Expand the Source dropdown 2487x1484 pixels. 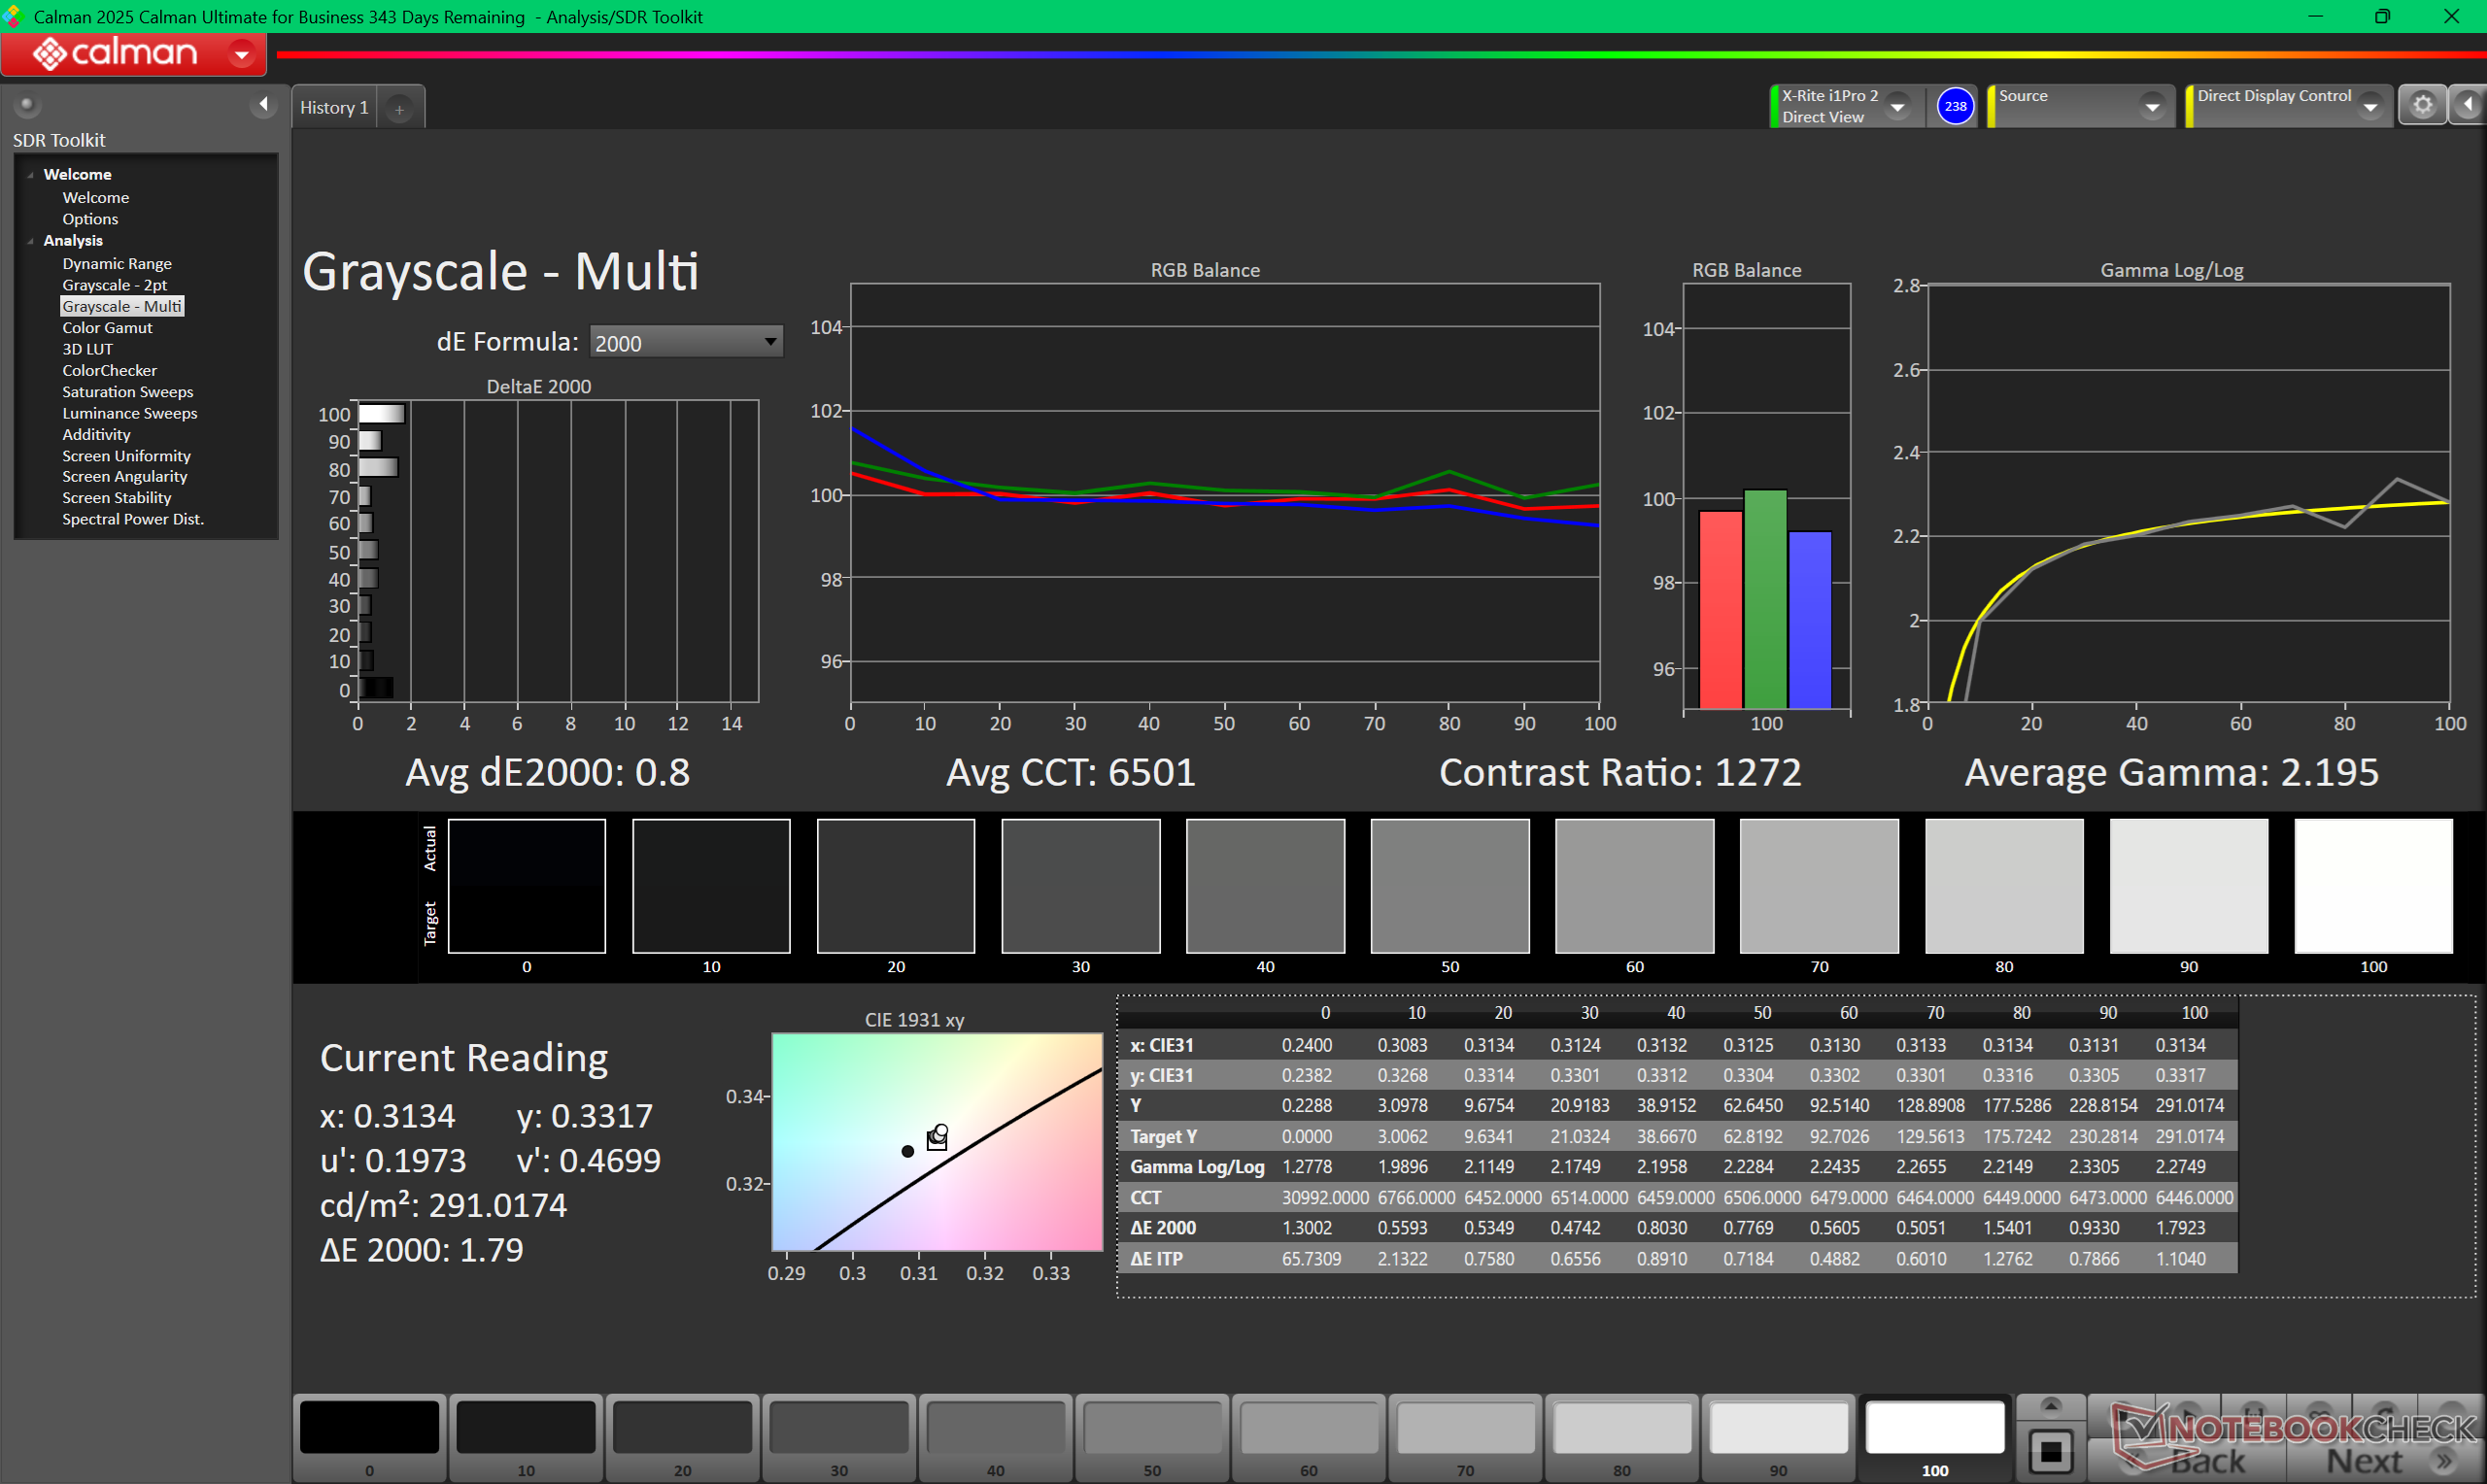2152,107
